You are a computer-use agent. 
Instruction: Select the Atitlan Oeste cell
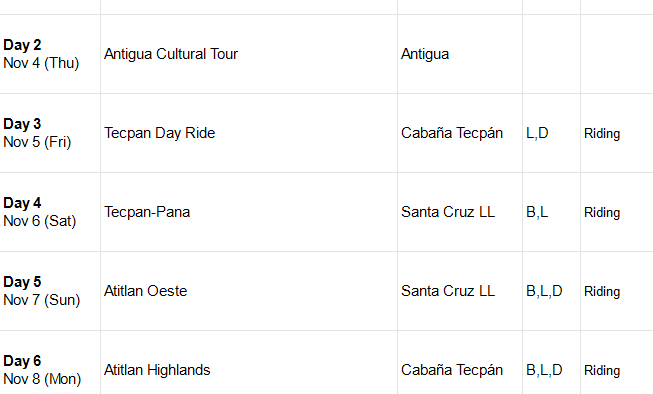(249, 291)
